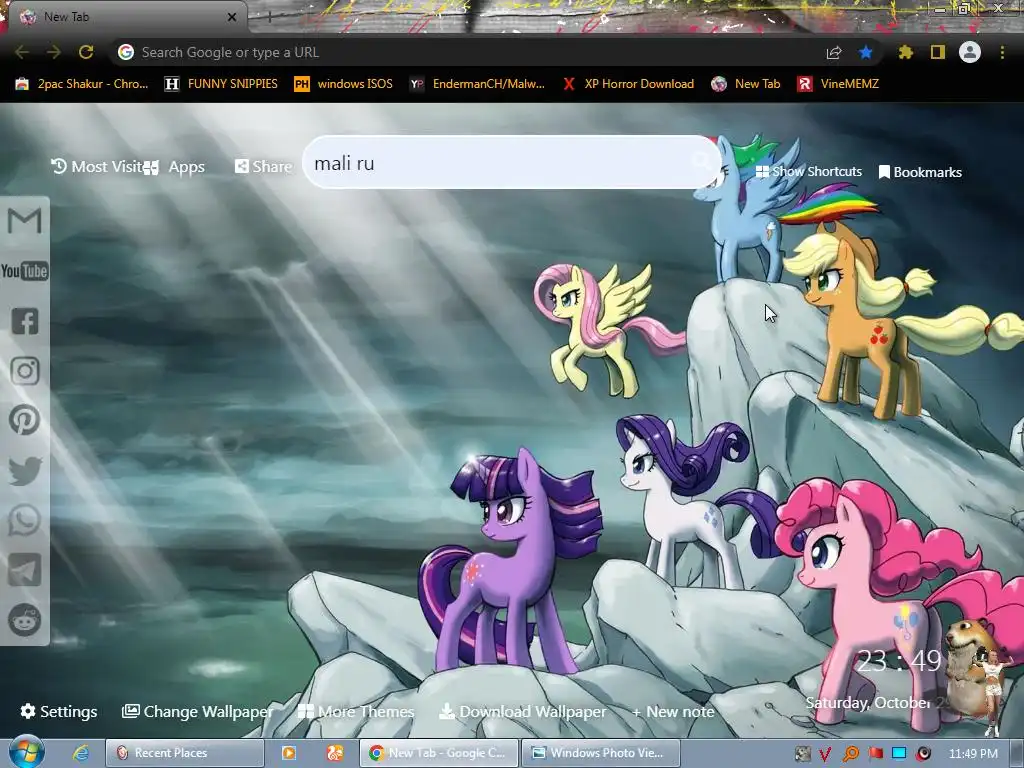Screen dimensions: 1024x768
Task: Click the share page icon in address bar
Action: (x=834, y=52)
